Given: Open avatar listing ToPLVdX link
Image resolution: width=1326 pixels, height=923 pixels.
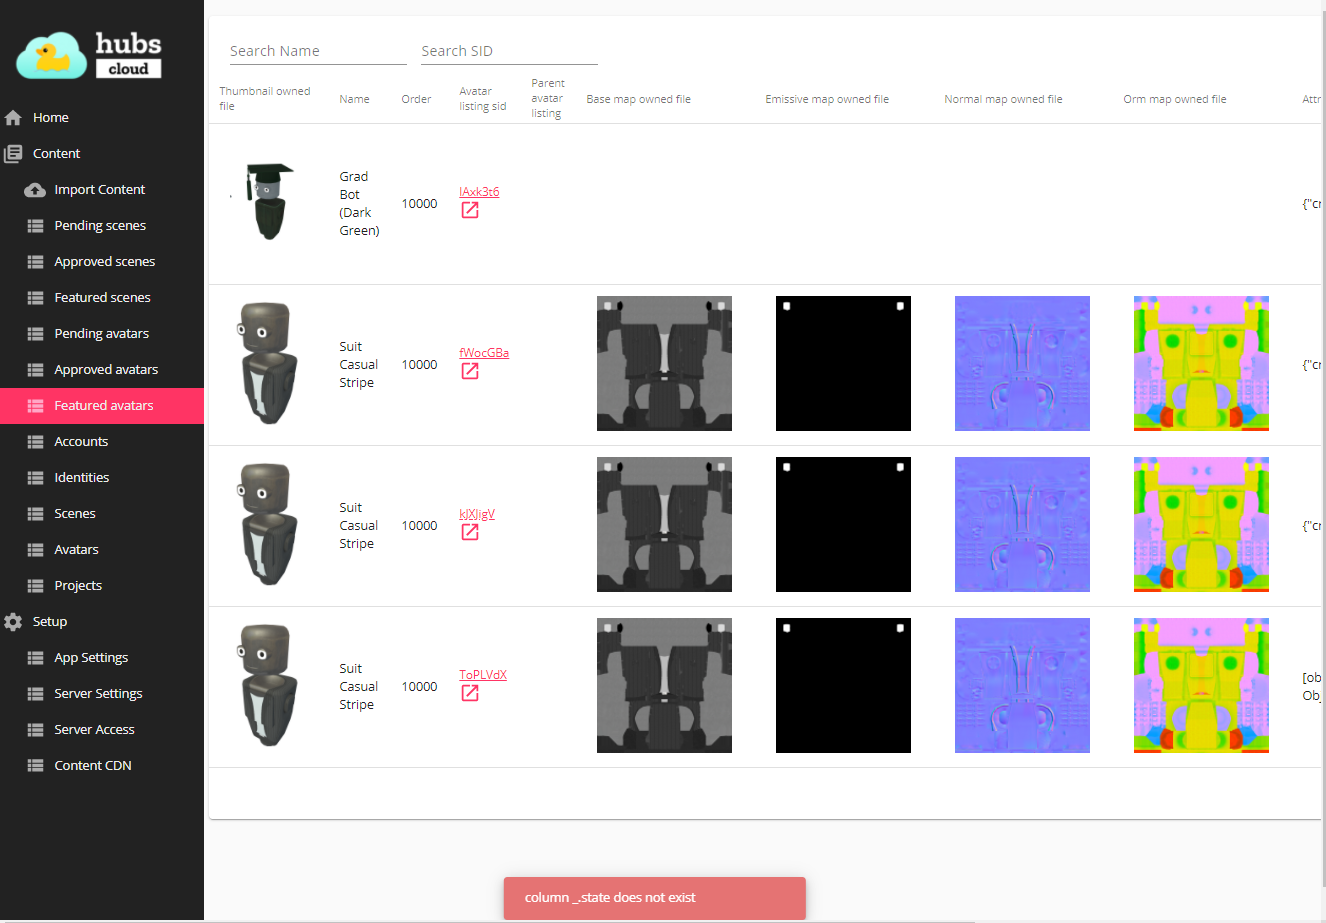Looking at the screenshot, I should [483, 675].
